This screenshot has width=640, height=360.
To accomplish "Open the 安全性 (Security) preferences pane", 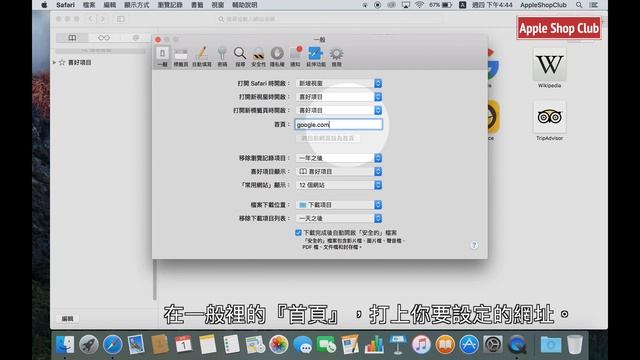I will (258, 57).
